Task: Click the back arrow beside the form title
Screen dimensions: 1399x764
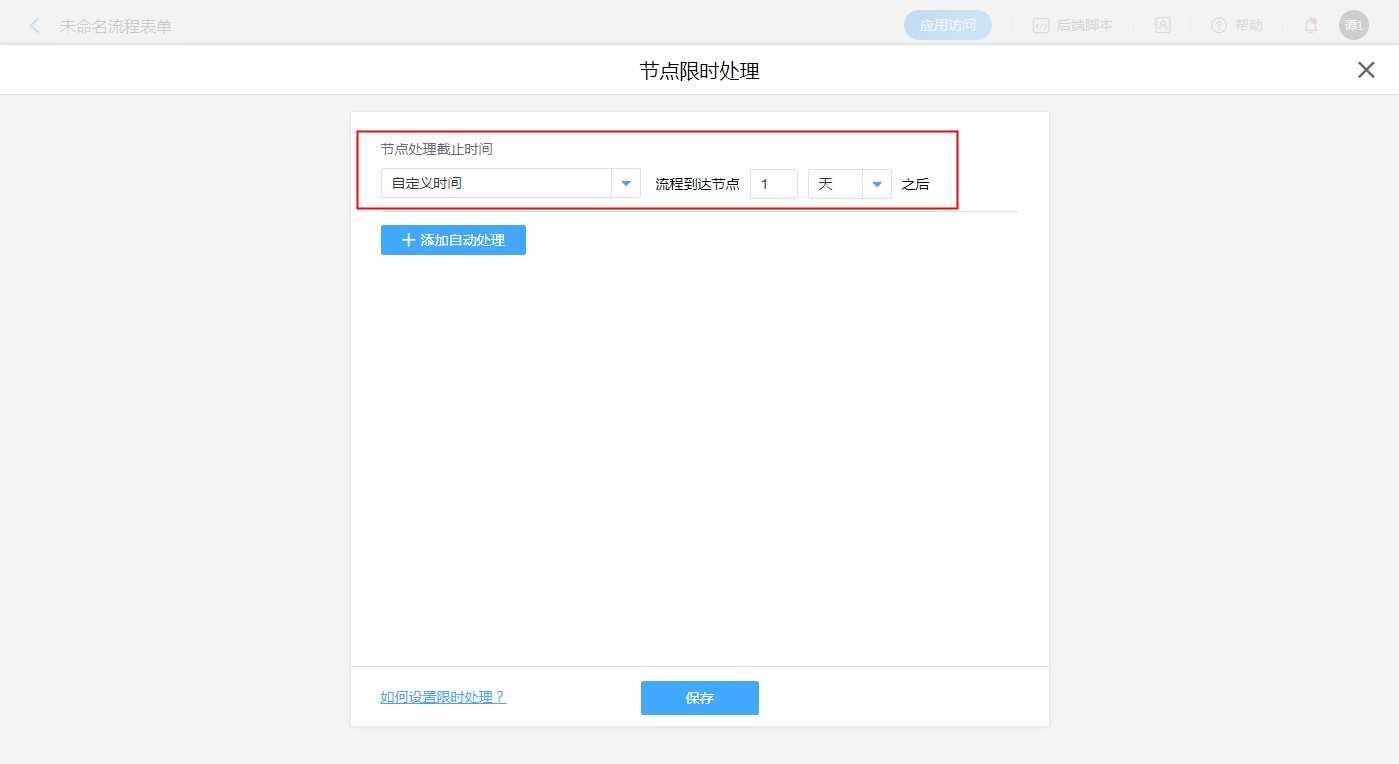Action: point(35,26)
